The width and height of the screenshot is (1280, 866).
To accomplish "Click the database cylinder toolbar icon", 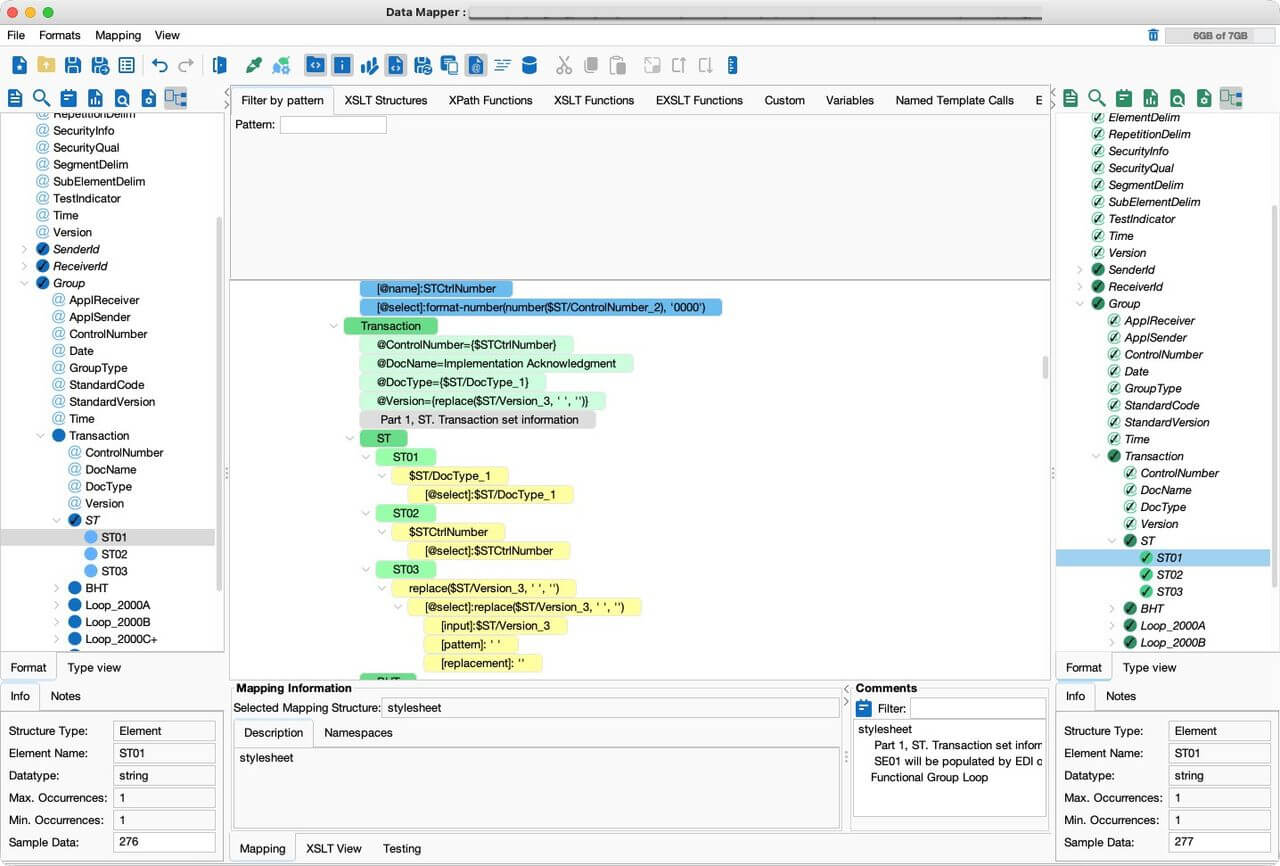I will pyautogui.click(x=530, y=66).
